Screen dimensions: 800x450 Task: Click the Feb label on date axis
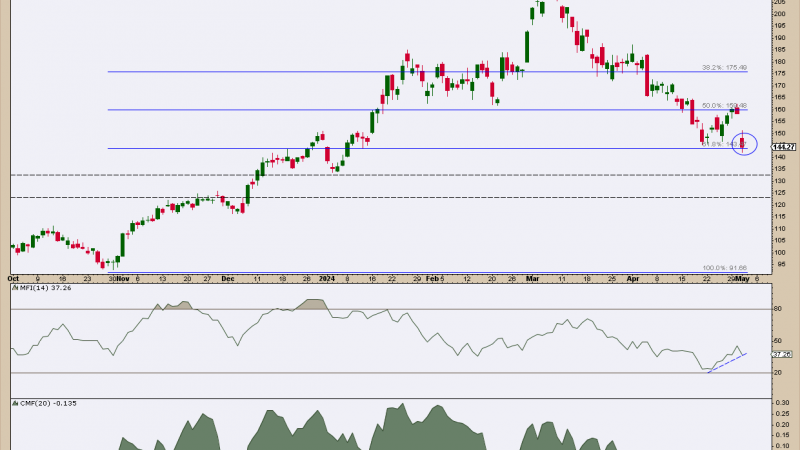click(x=432, y=279)
